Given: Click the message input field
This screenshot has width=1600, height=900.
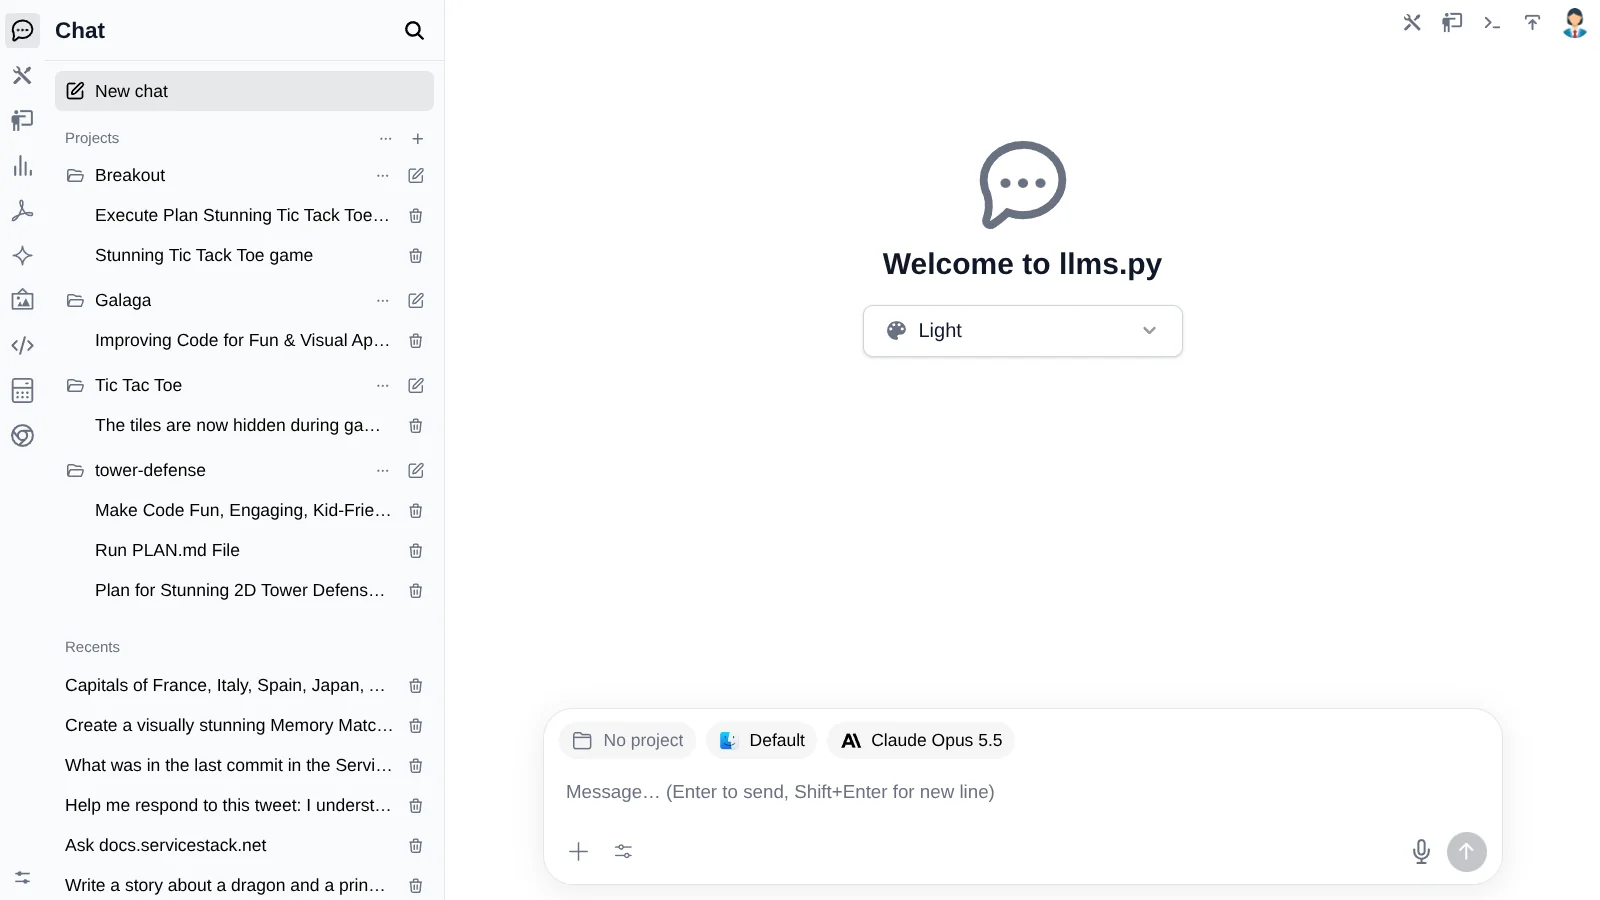Looking at the screenshot, I should (x=1022, y=792).
